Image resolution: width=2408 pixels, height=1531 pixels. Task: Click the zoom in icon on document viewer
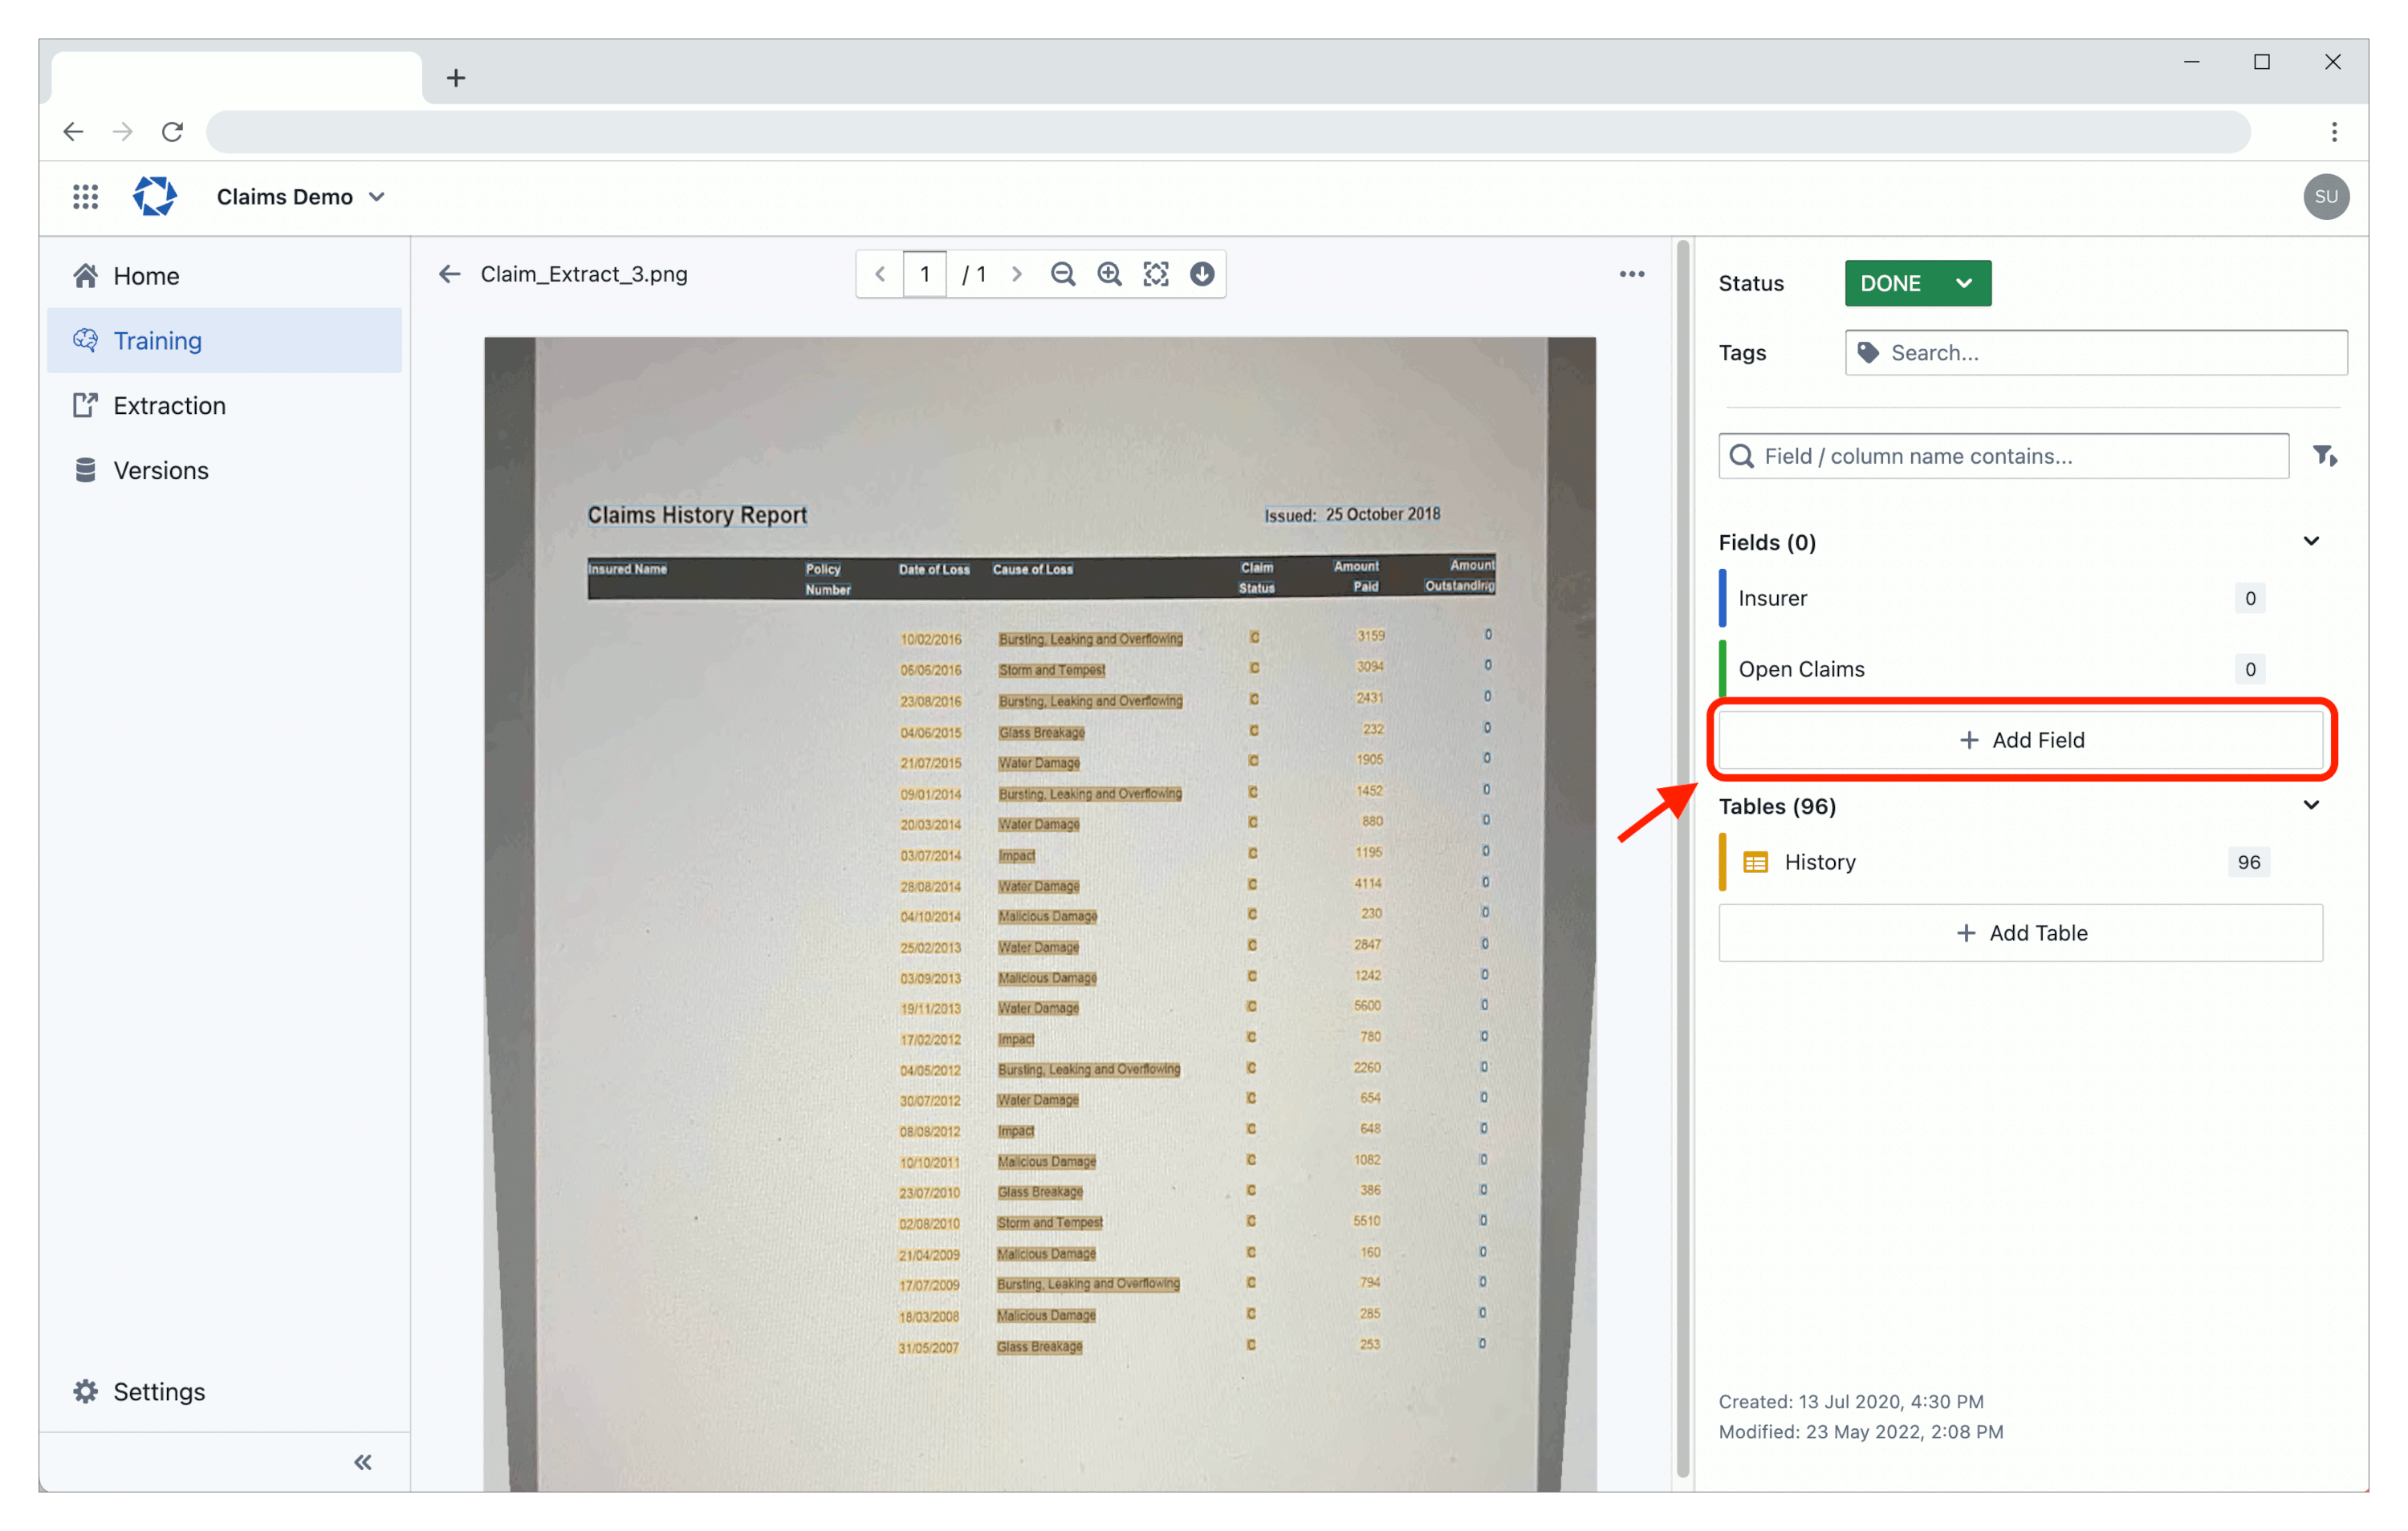(1111, 275)
